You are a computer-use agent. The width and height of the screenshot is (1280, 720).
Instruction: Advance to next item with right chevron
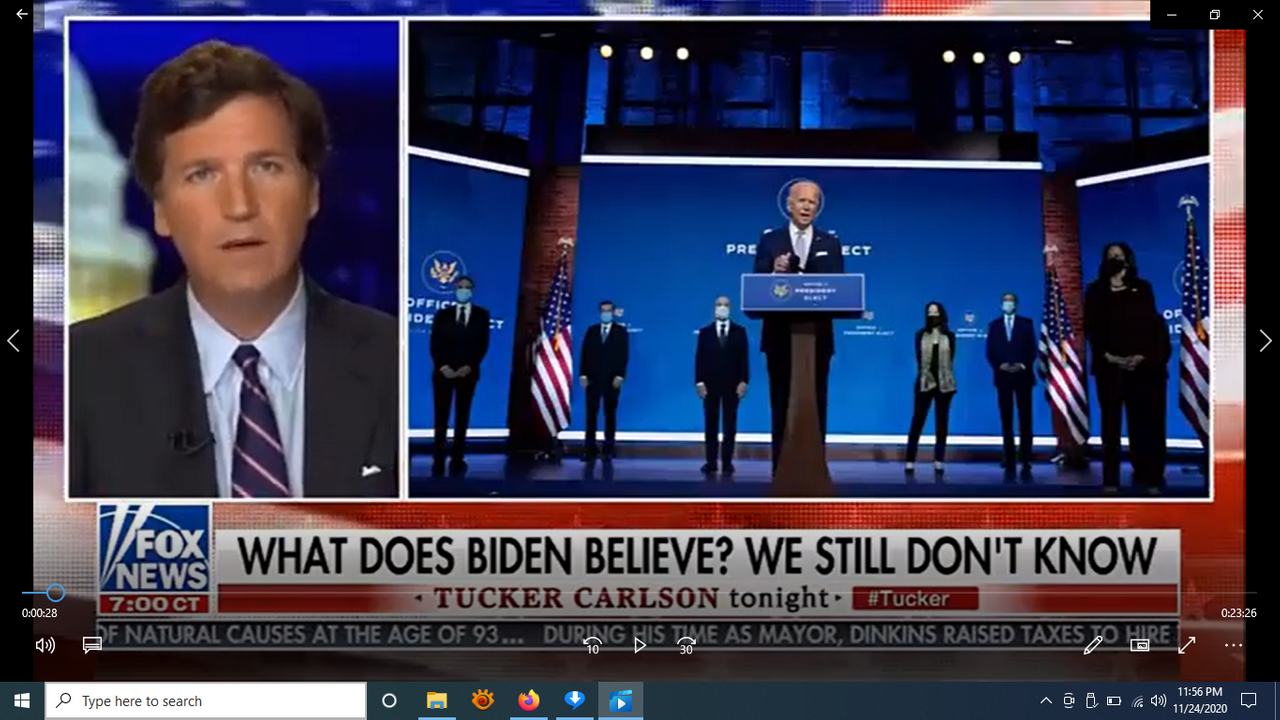1265,341
